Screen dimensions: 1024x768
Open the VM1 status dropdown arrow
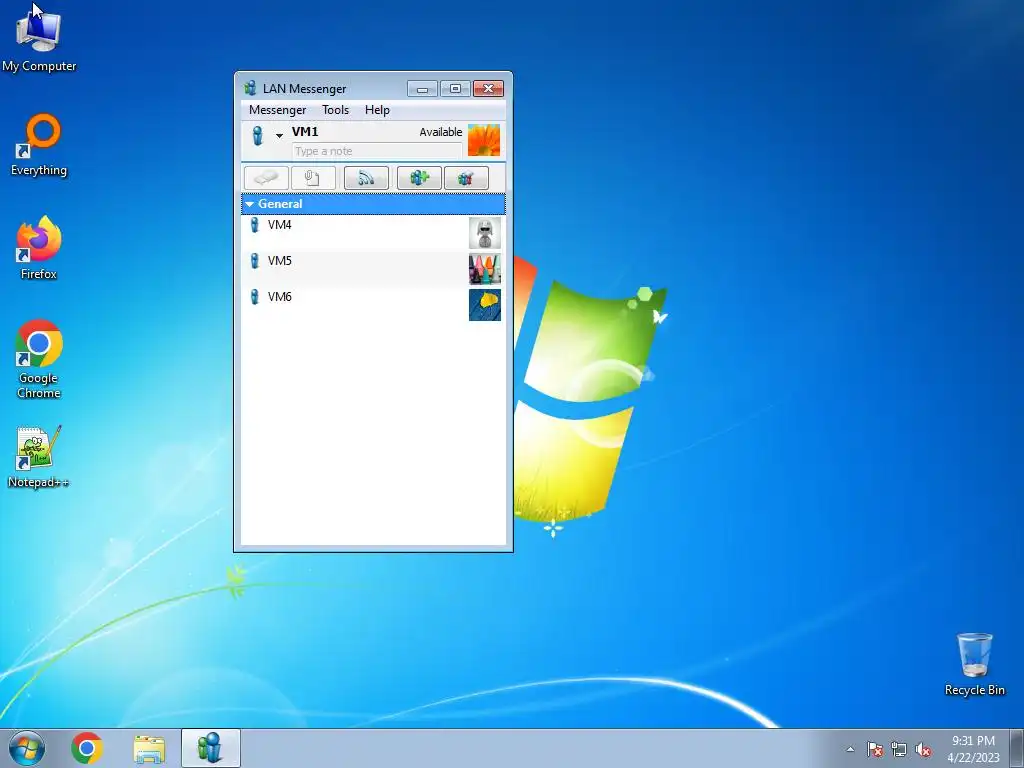[x=279, y=136]
